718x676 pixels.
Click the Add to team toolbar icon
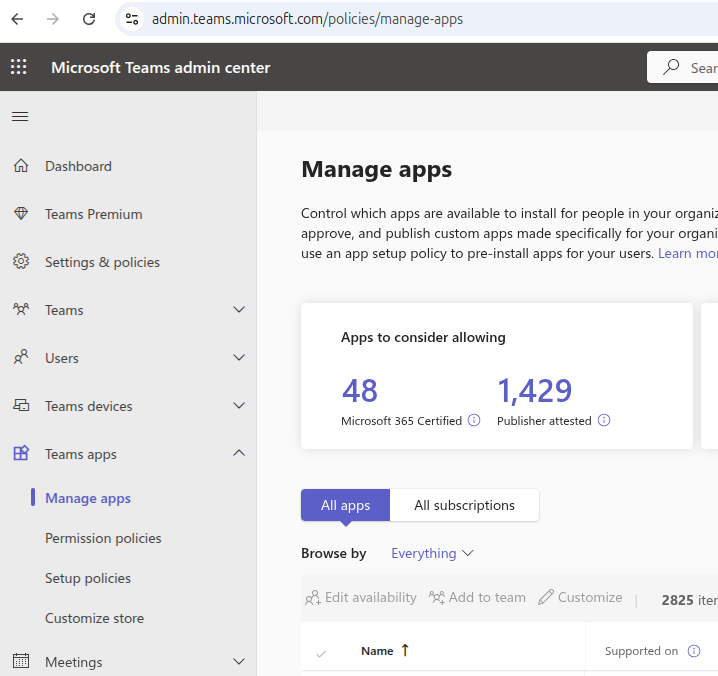(437, 598)
